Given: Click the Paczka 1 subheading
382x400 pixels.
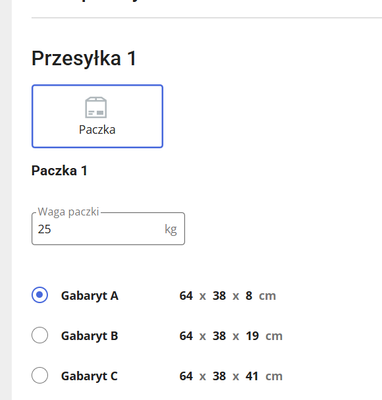Looking at the screenshot, I should tap(59, 171).
